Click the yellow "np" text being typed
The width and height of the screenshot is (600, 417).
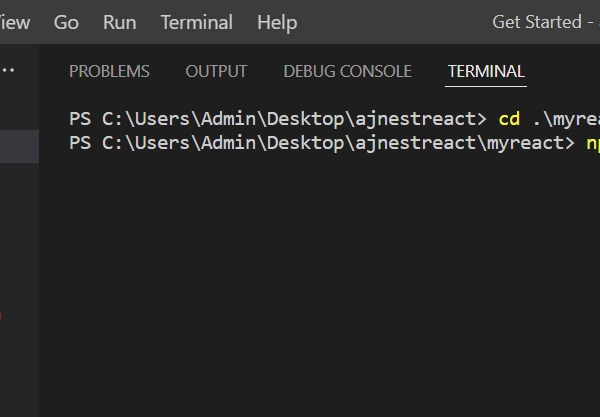pyautogui.click(x=592, y=143)
